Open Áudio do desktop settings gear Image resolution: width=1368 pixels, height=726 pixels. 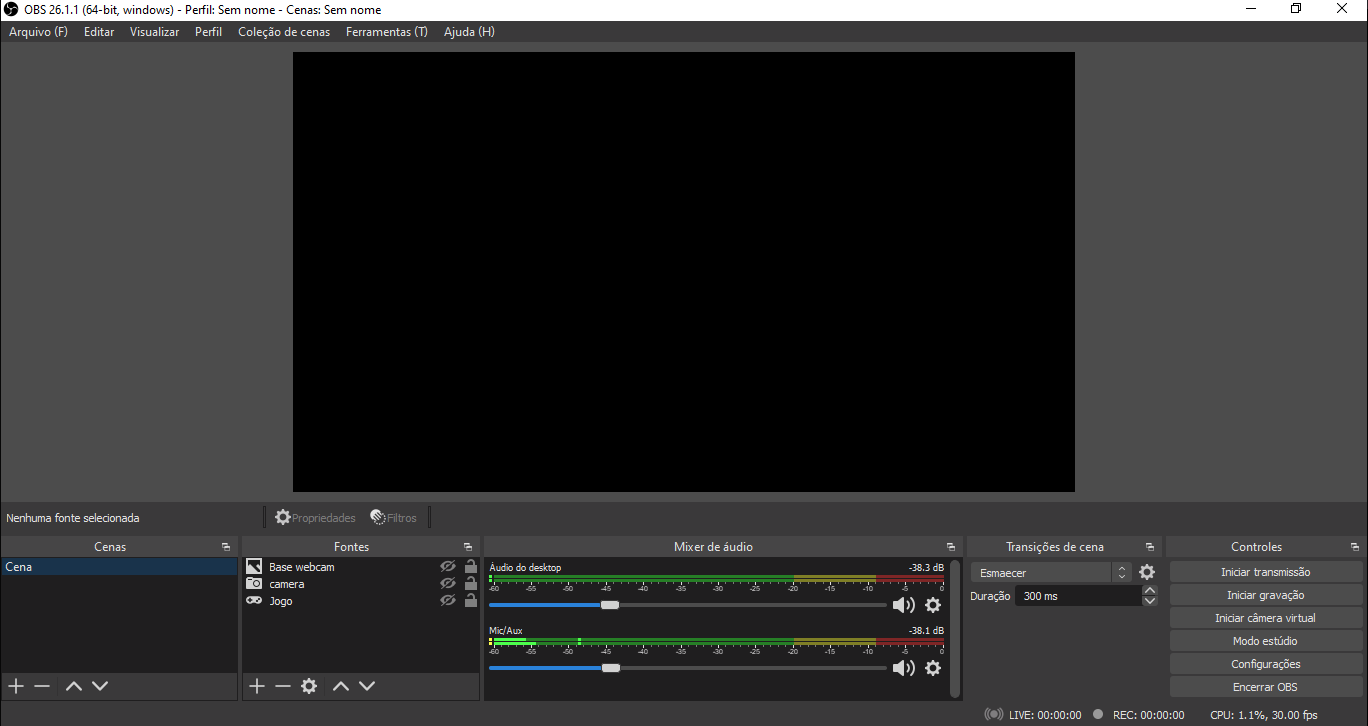(933, 605)
